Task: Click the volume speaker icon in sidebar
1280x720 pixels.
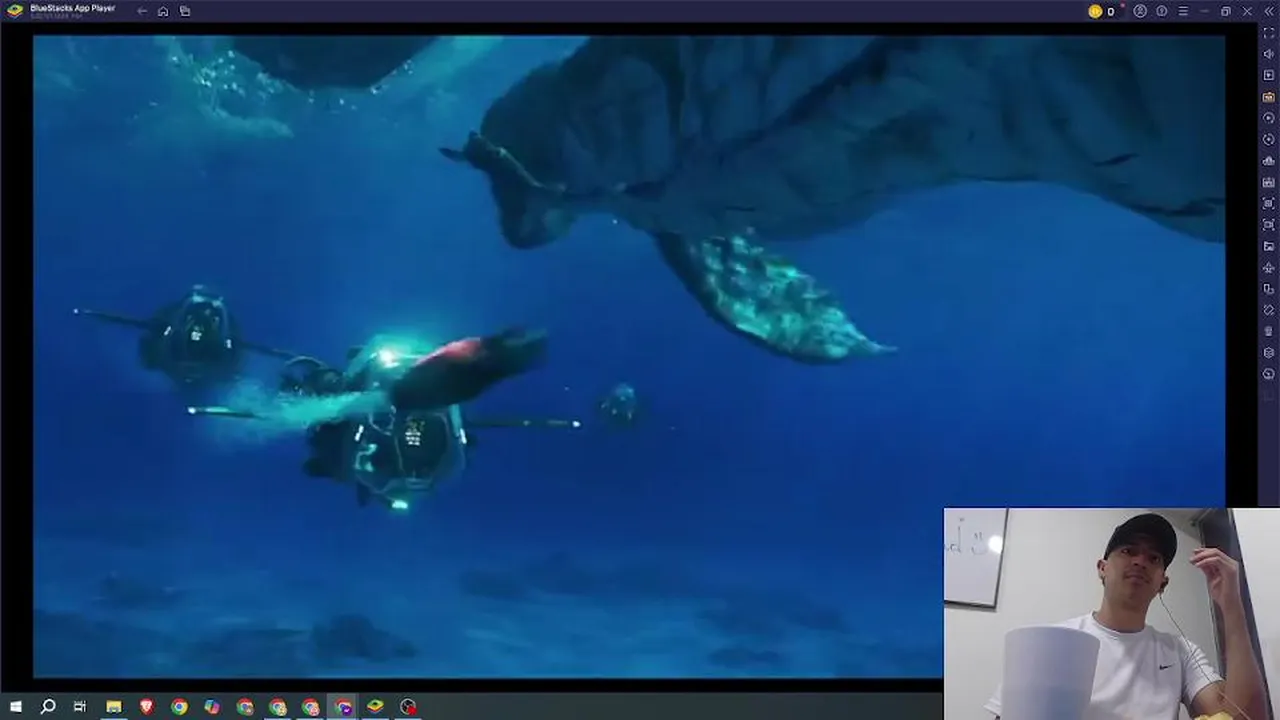Action: 1269,54
